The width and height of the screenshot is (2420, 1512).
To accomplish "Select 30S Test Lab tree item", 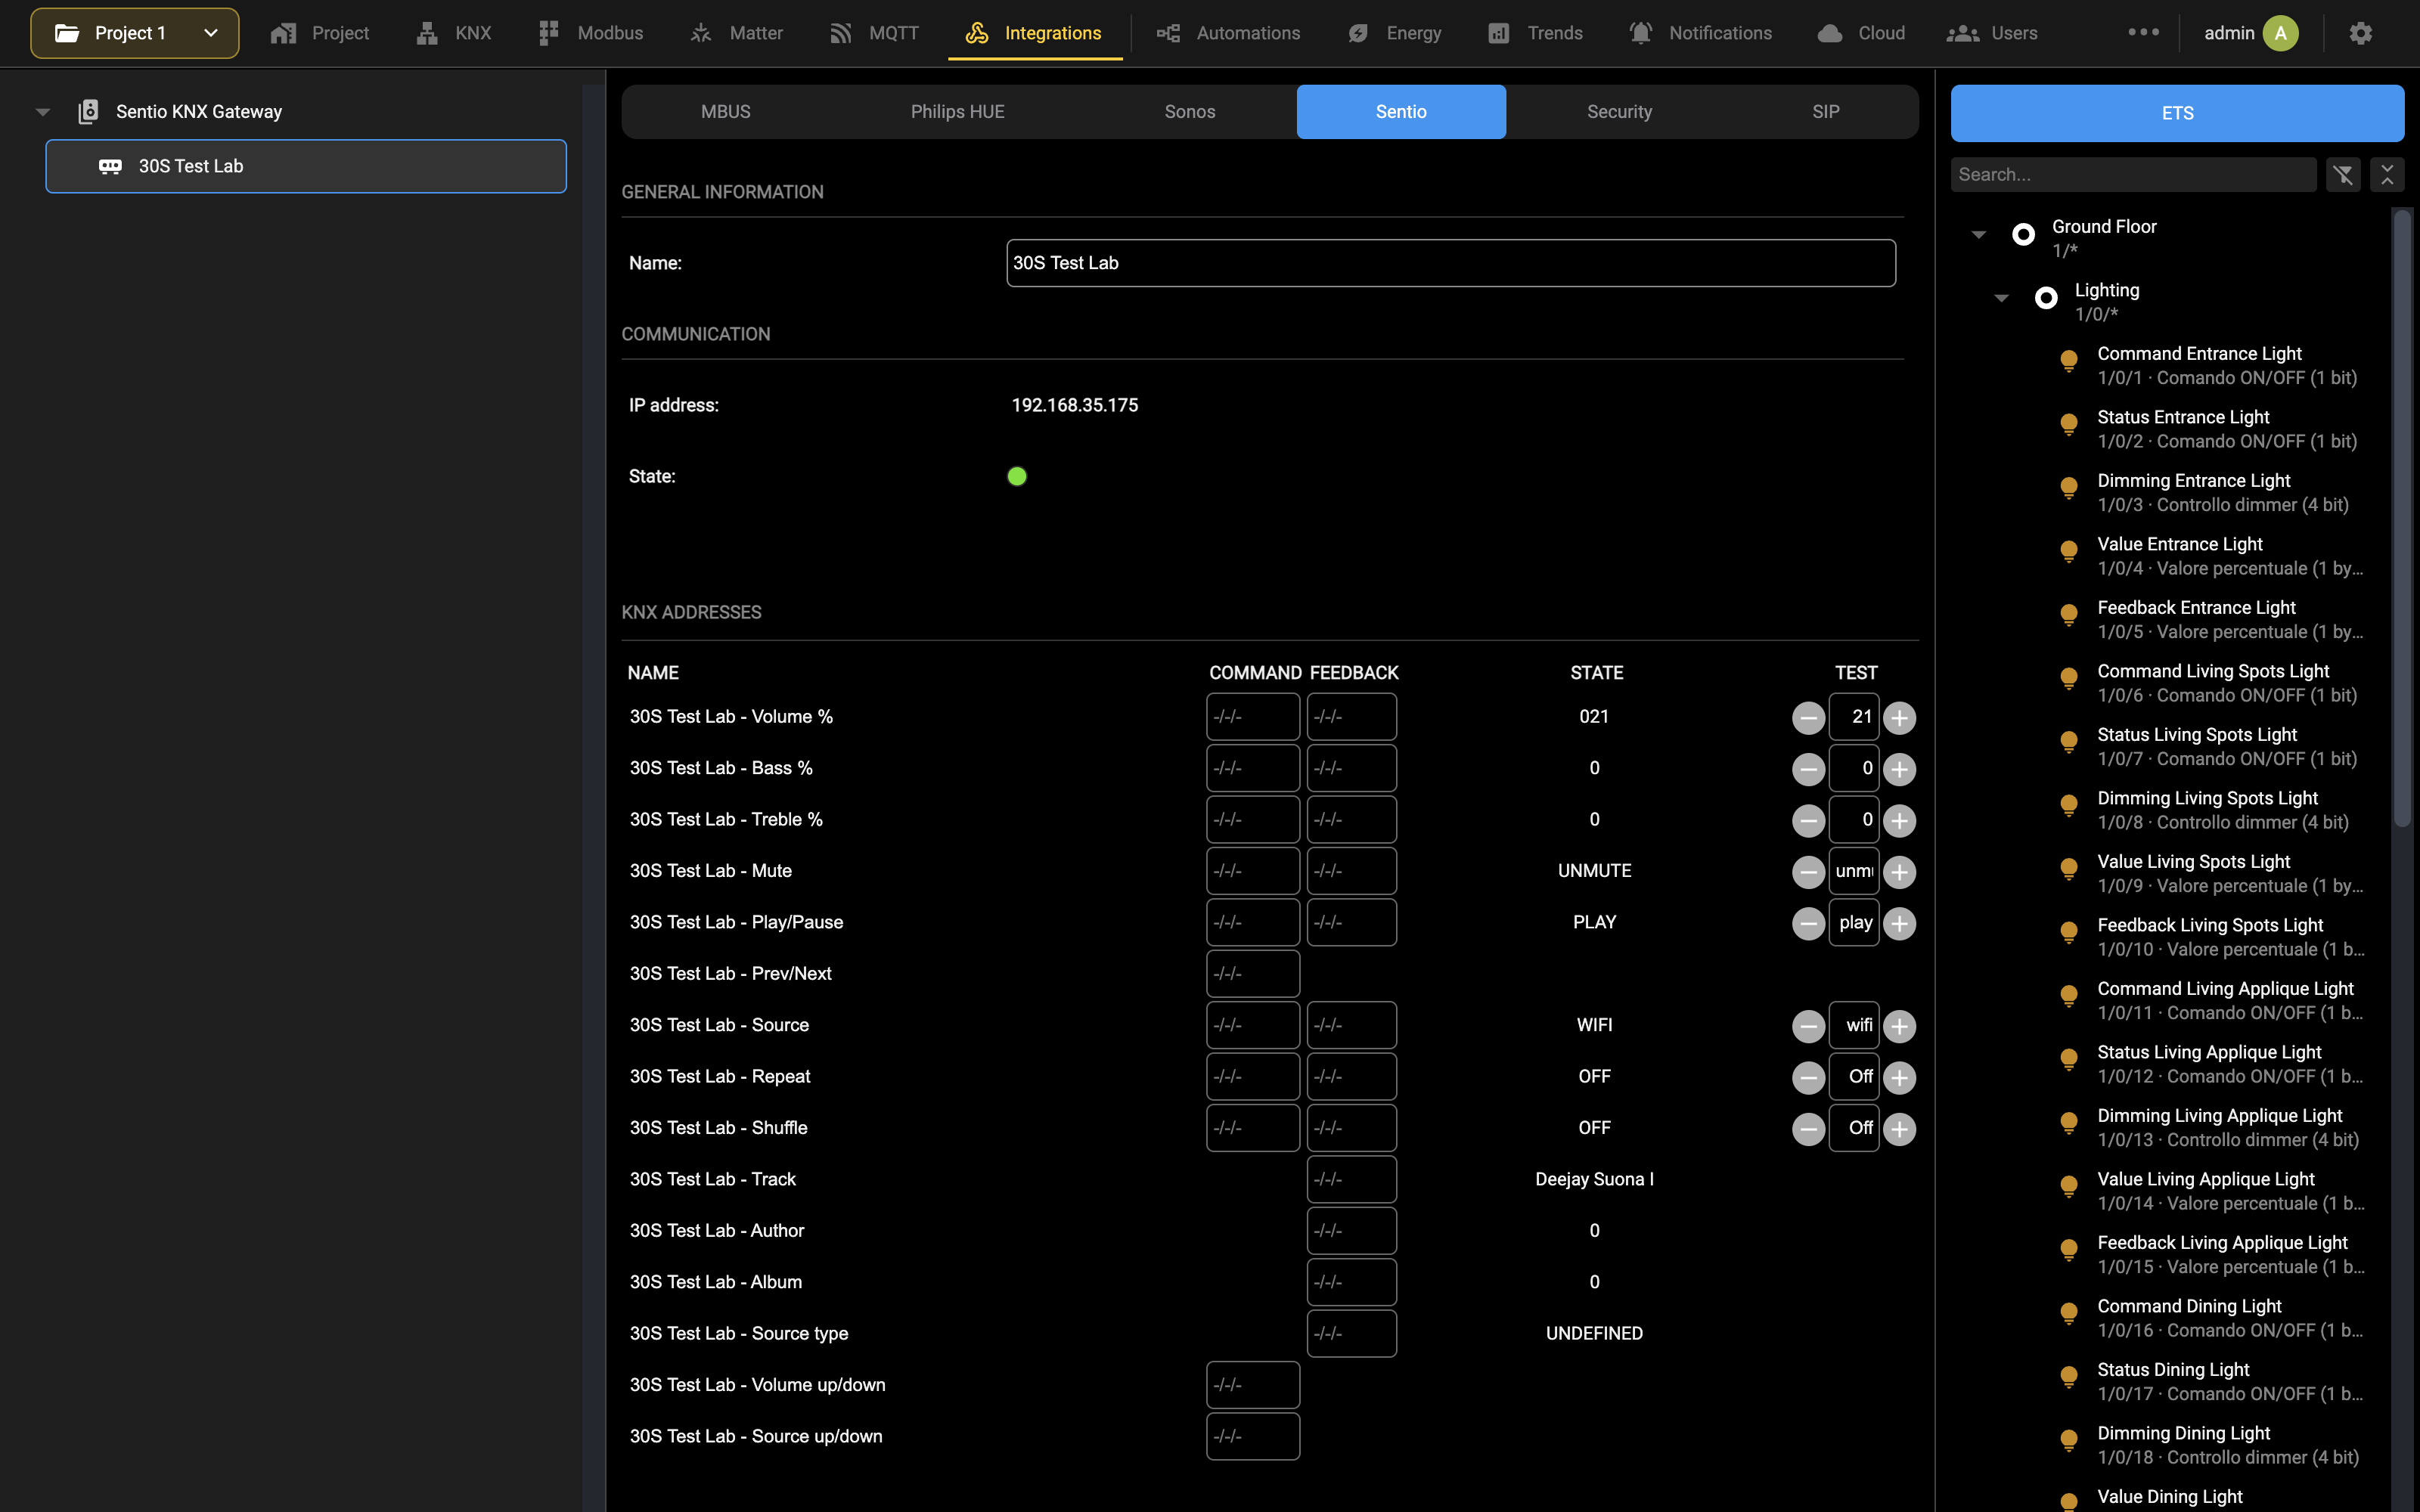I will pos(306,166).
